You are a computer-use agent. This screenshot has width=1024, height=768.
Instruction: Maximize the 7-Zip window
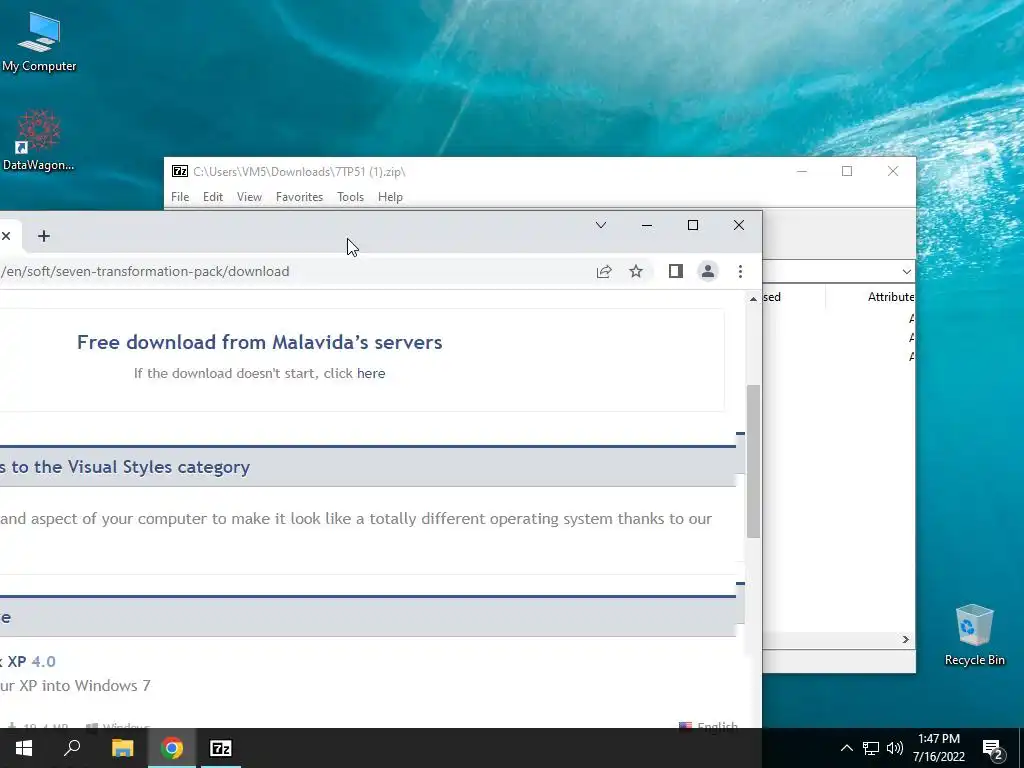point(847,171)
